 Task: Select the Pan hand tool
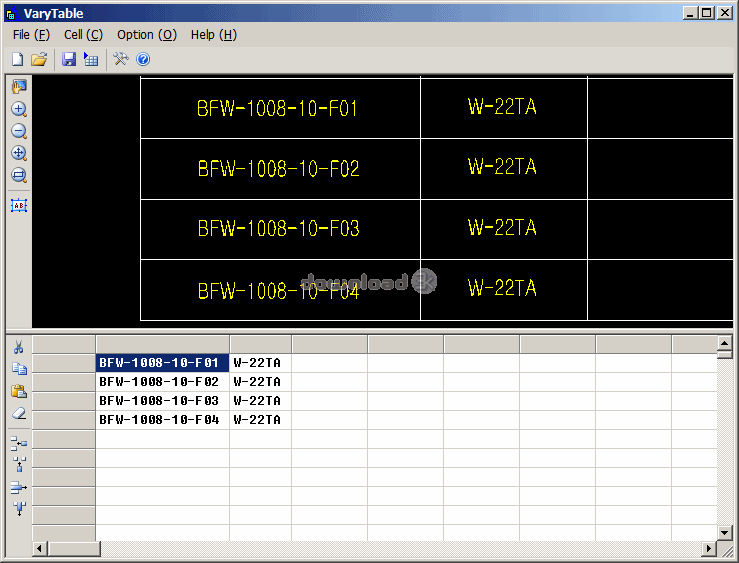[x=19, y=88]
